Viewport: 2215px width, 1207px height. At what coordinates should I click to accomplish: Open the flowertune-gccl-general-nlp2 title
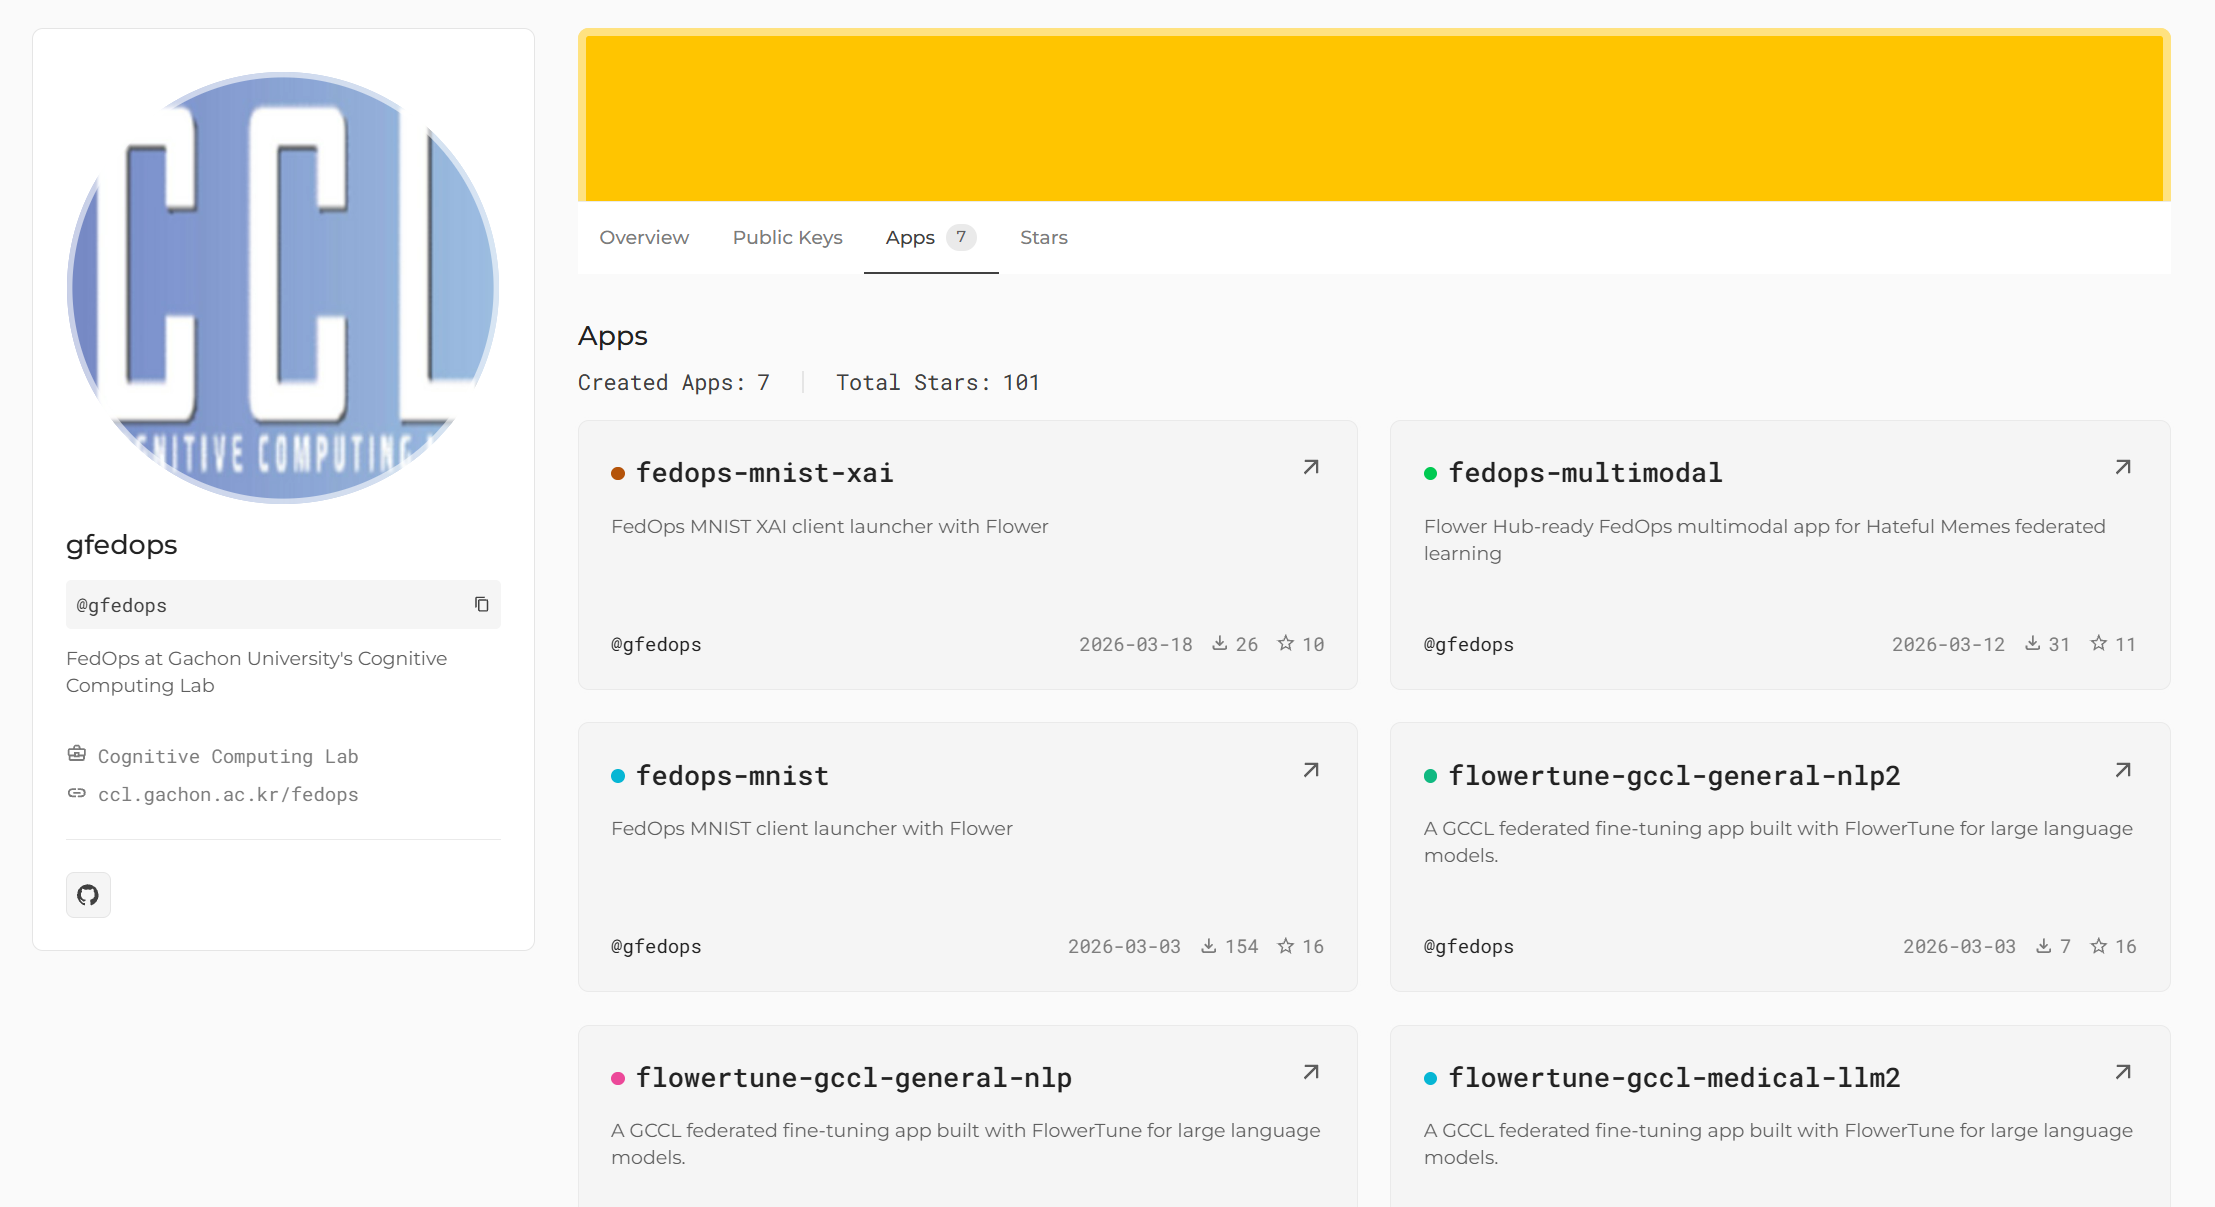click(x=1674, y=776)
